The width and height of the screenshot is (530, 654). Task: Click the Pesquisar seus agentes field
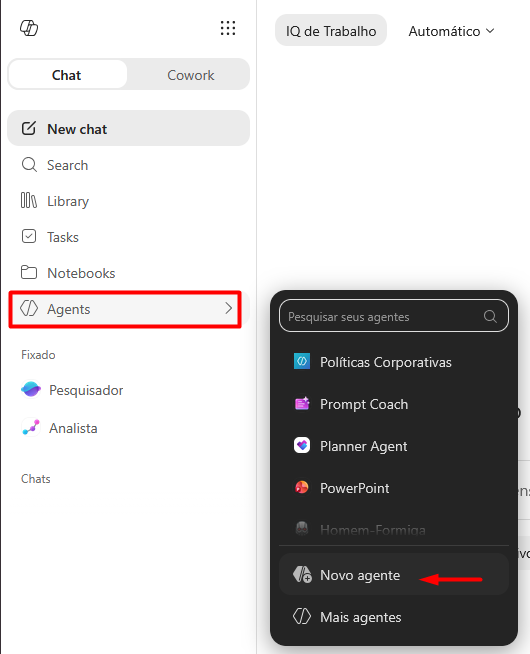394,316
